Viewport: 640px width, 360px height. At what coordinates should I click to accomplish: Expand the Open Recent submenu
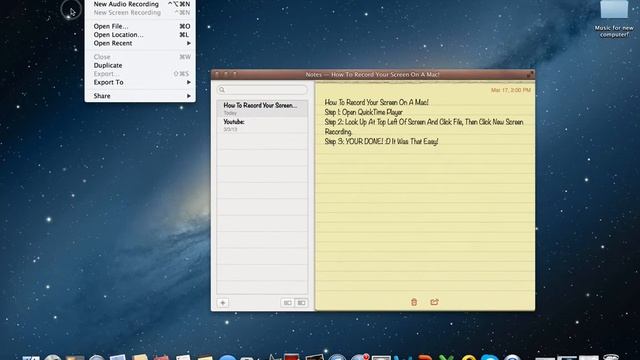tap(140, 43)
